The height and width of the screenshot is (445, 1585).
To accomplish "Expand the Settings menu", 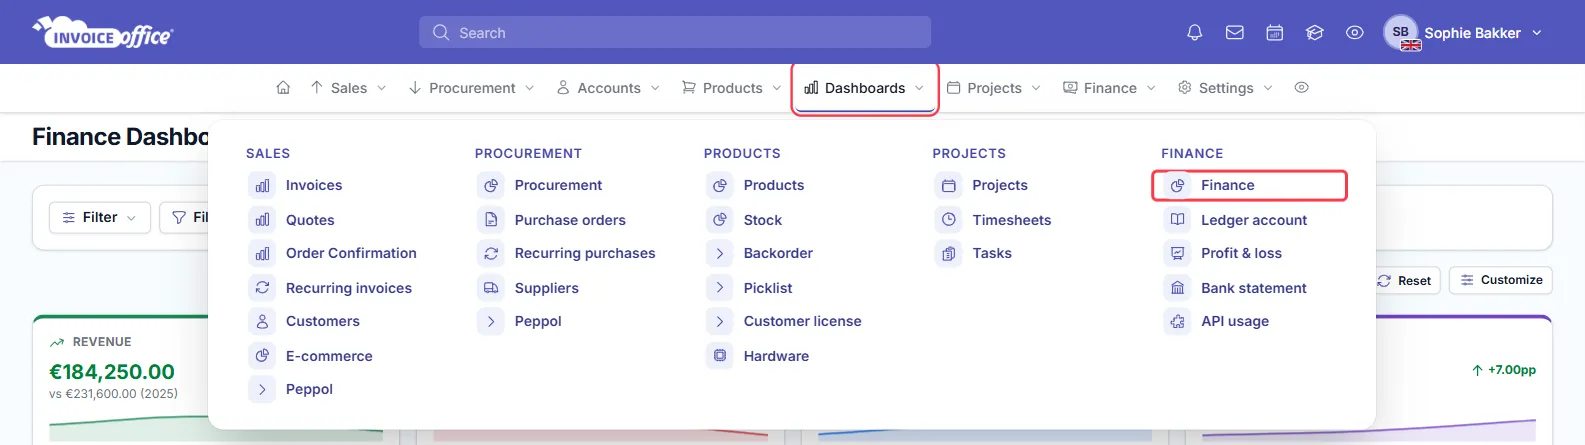I will click(1225, 88).
